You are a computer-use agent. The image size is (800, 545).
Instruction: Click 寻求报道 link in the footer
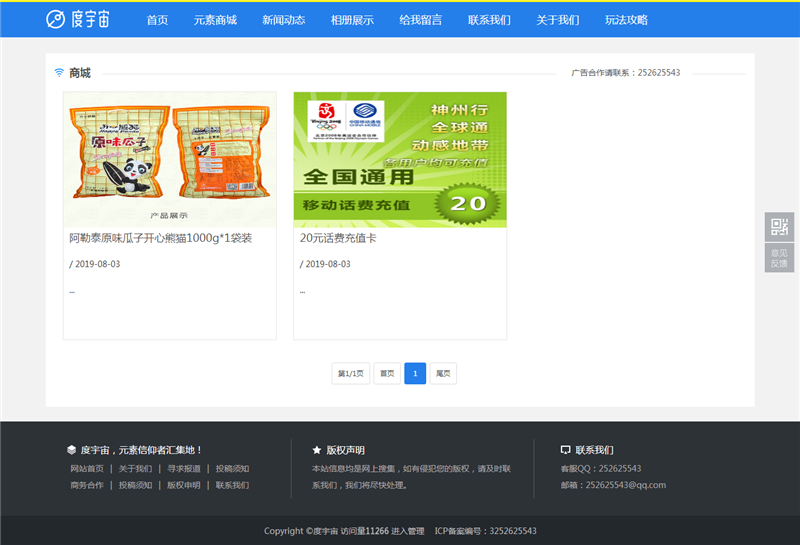point(183,468)
